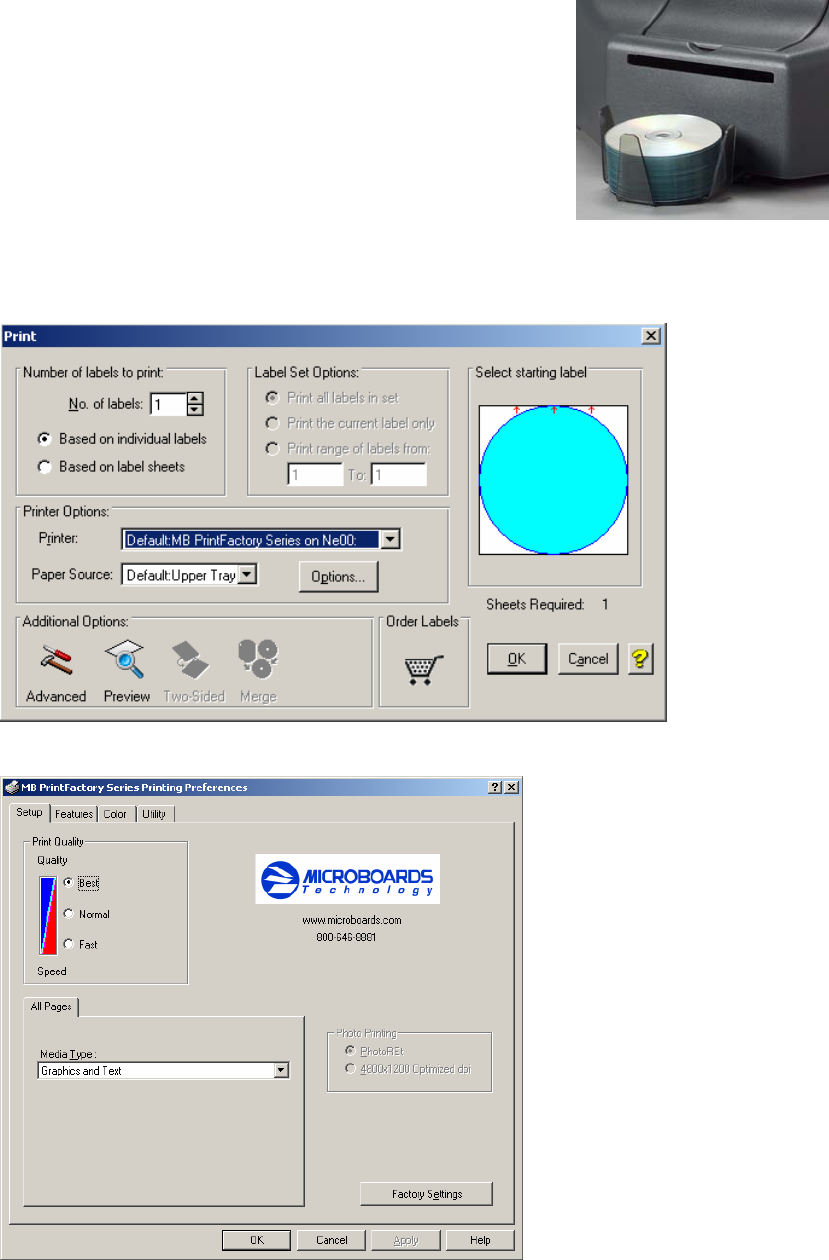Click the Help button in Printing Preferences
The width and height of the screenshot is (829, 1260).
tap(480, 1240)
